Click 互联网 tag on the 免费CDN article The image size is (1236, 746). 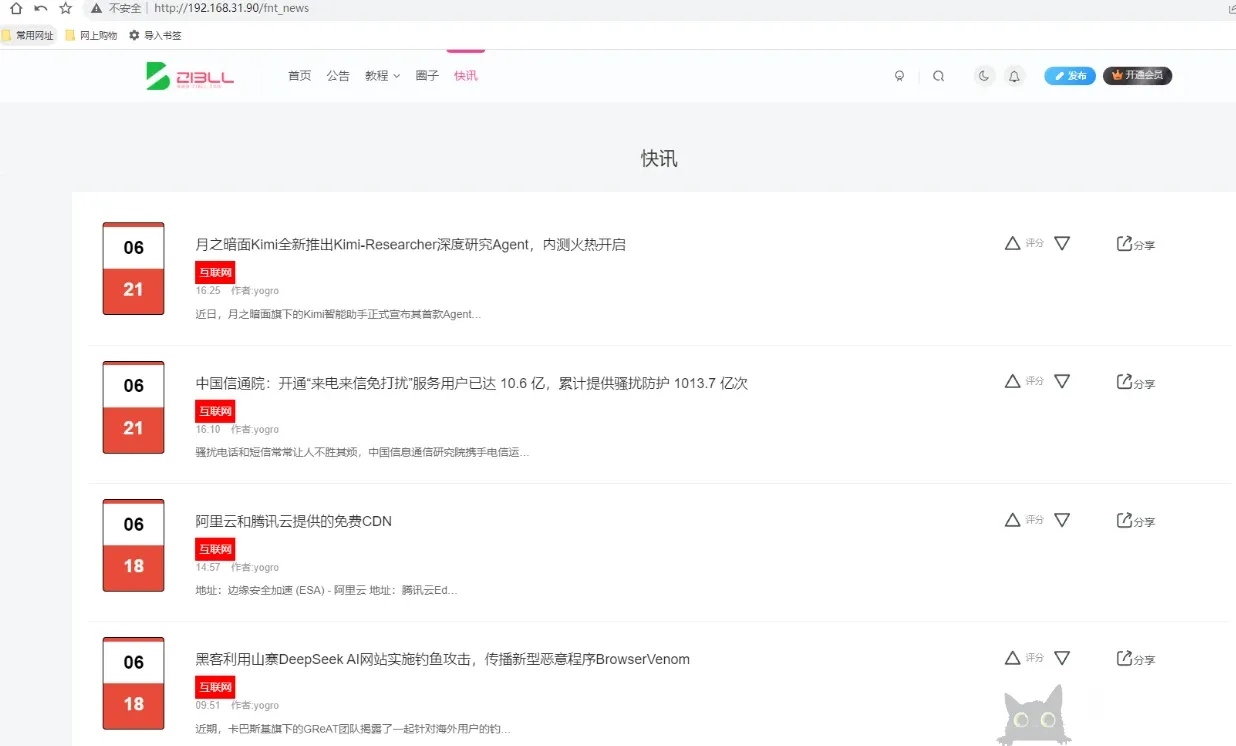click(215, 549)
